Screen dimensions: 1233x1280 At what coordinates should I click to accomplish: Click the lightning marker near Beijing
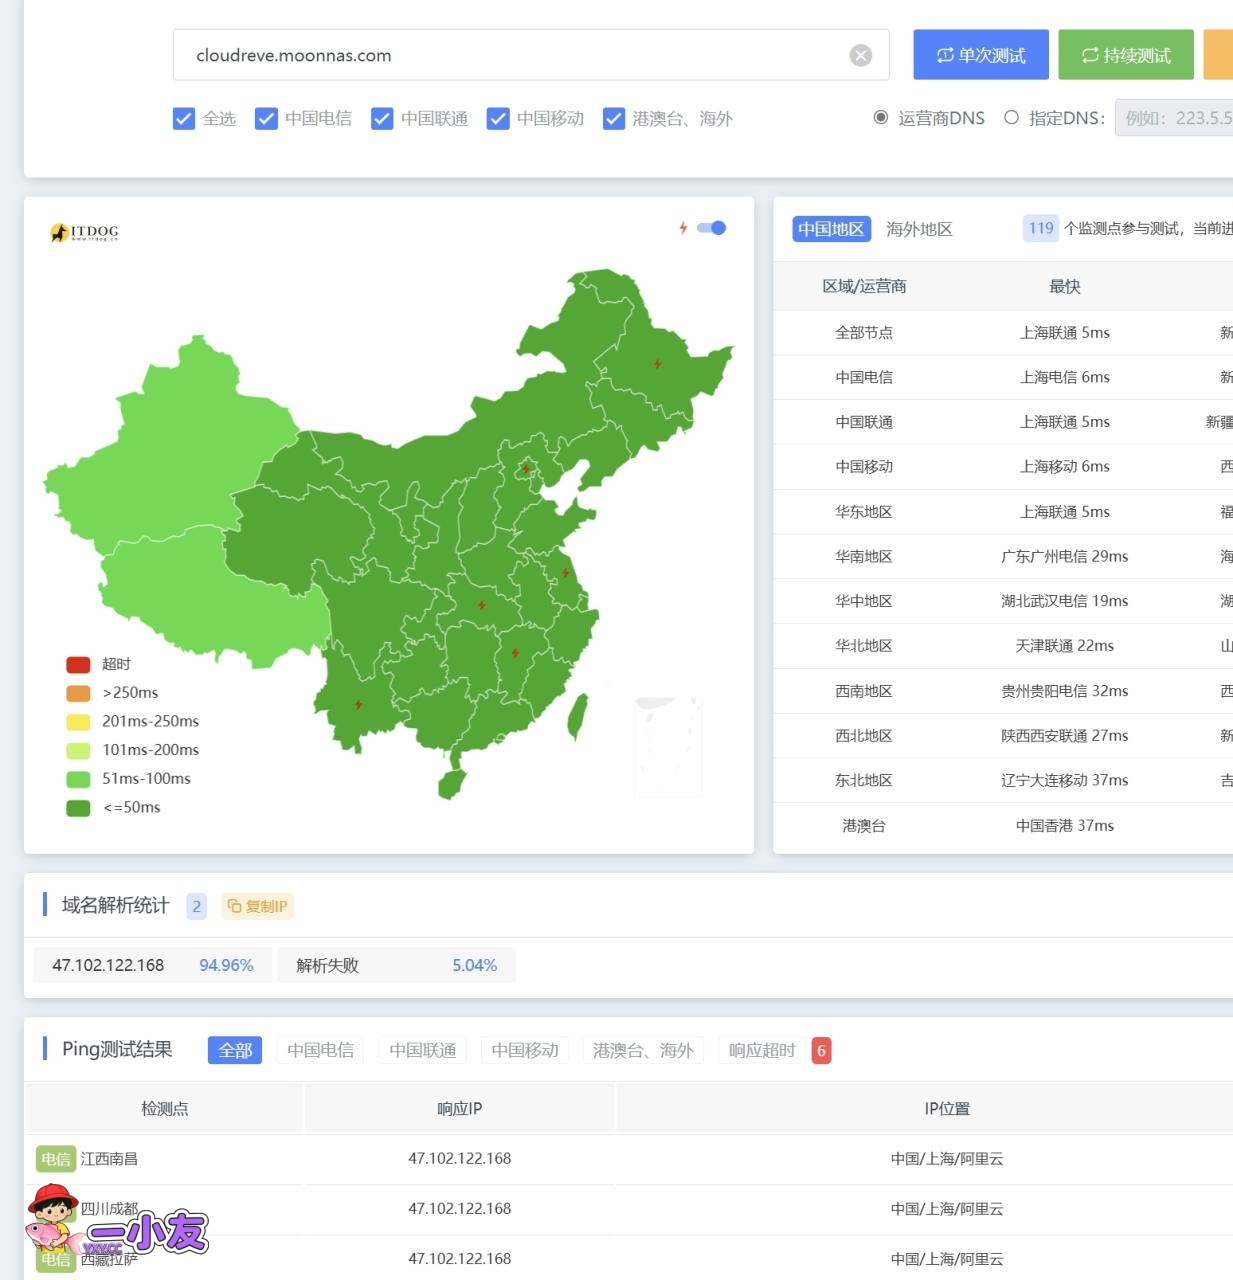tap(526, 468)
